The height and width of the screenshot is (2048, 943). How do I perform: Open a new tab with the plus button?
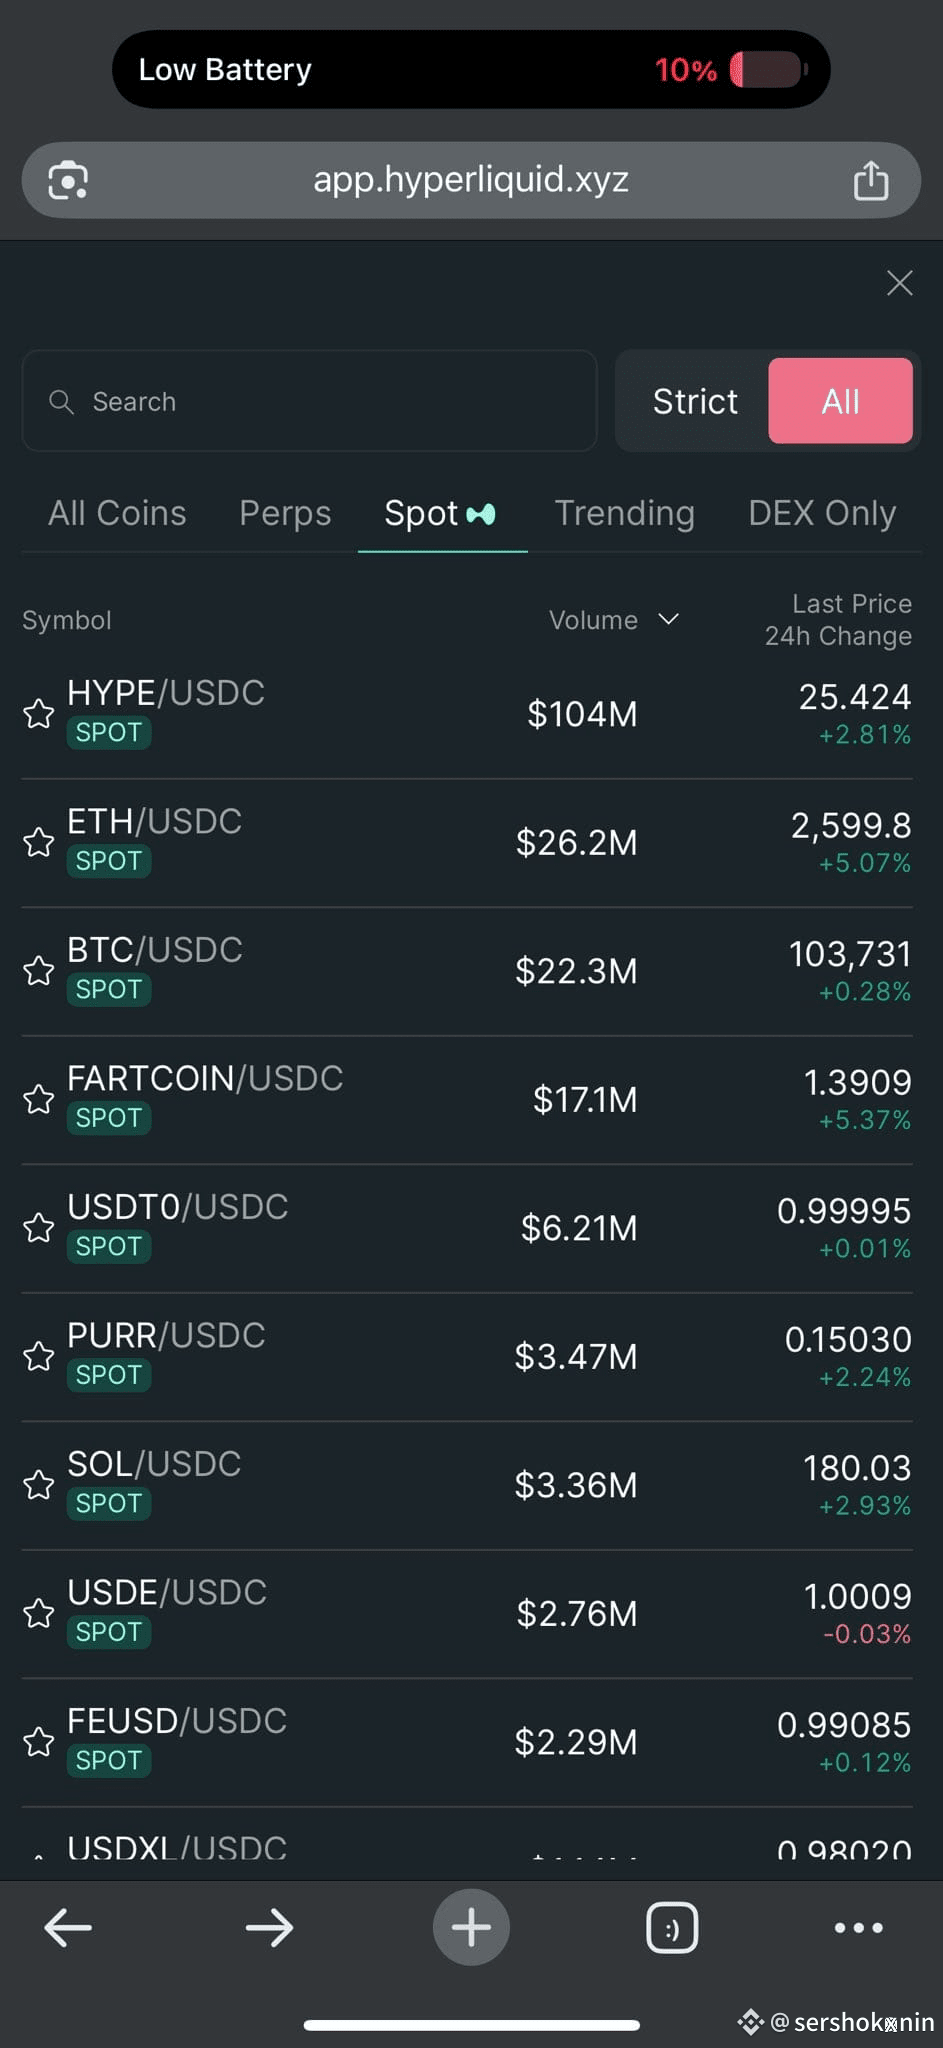click(471, 1927)
